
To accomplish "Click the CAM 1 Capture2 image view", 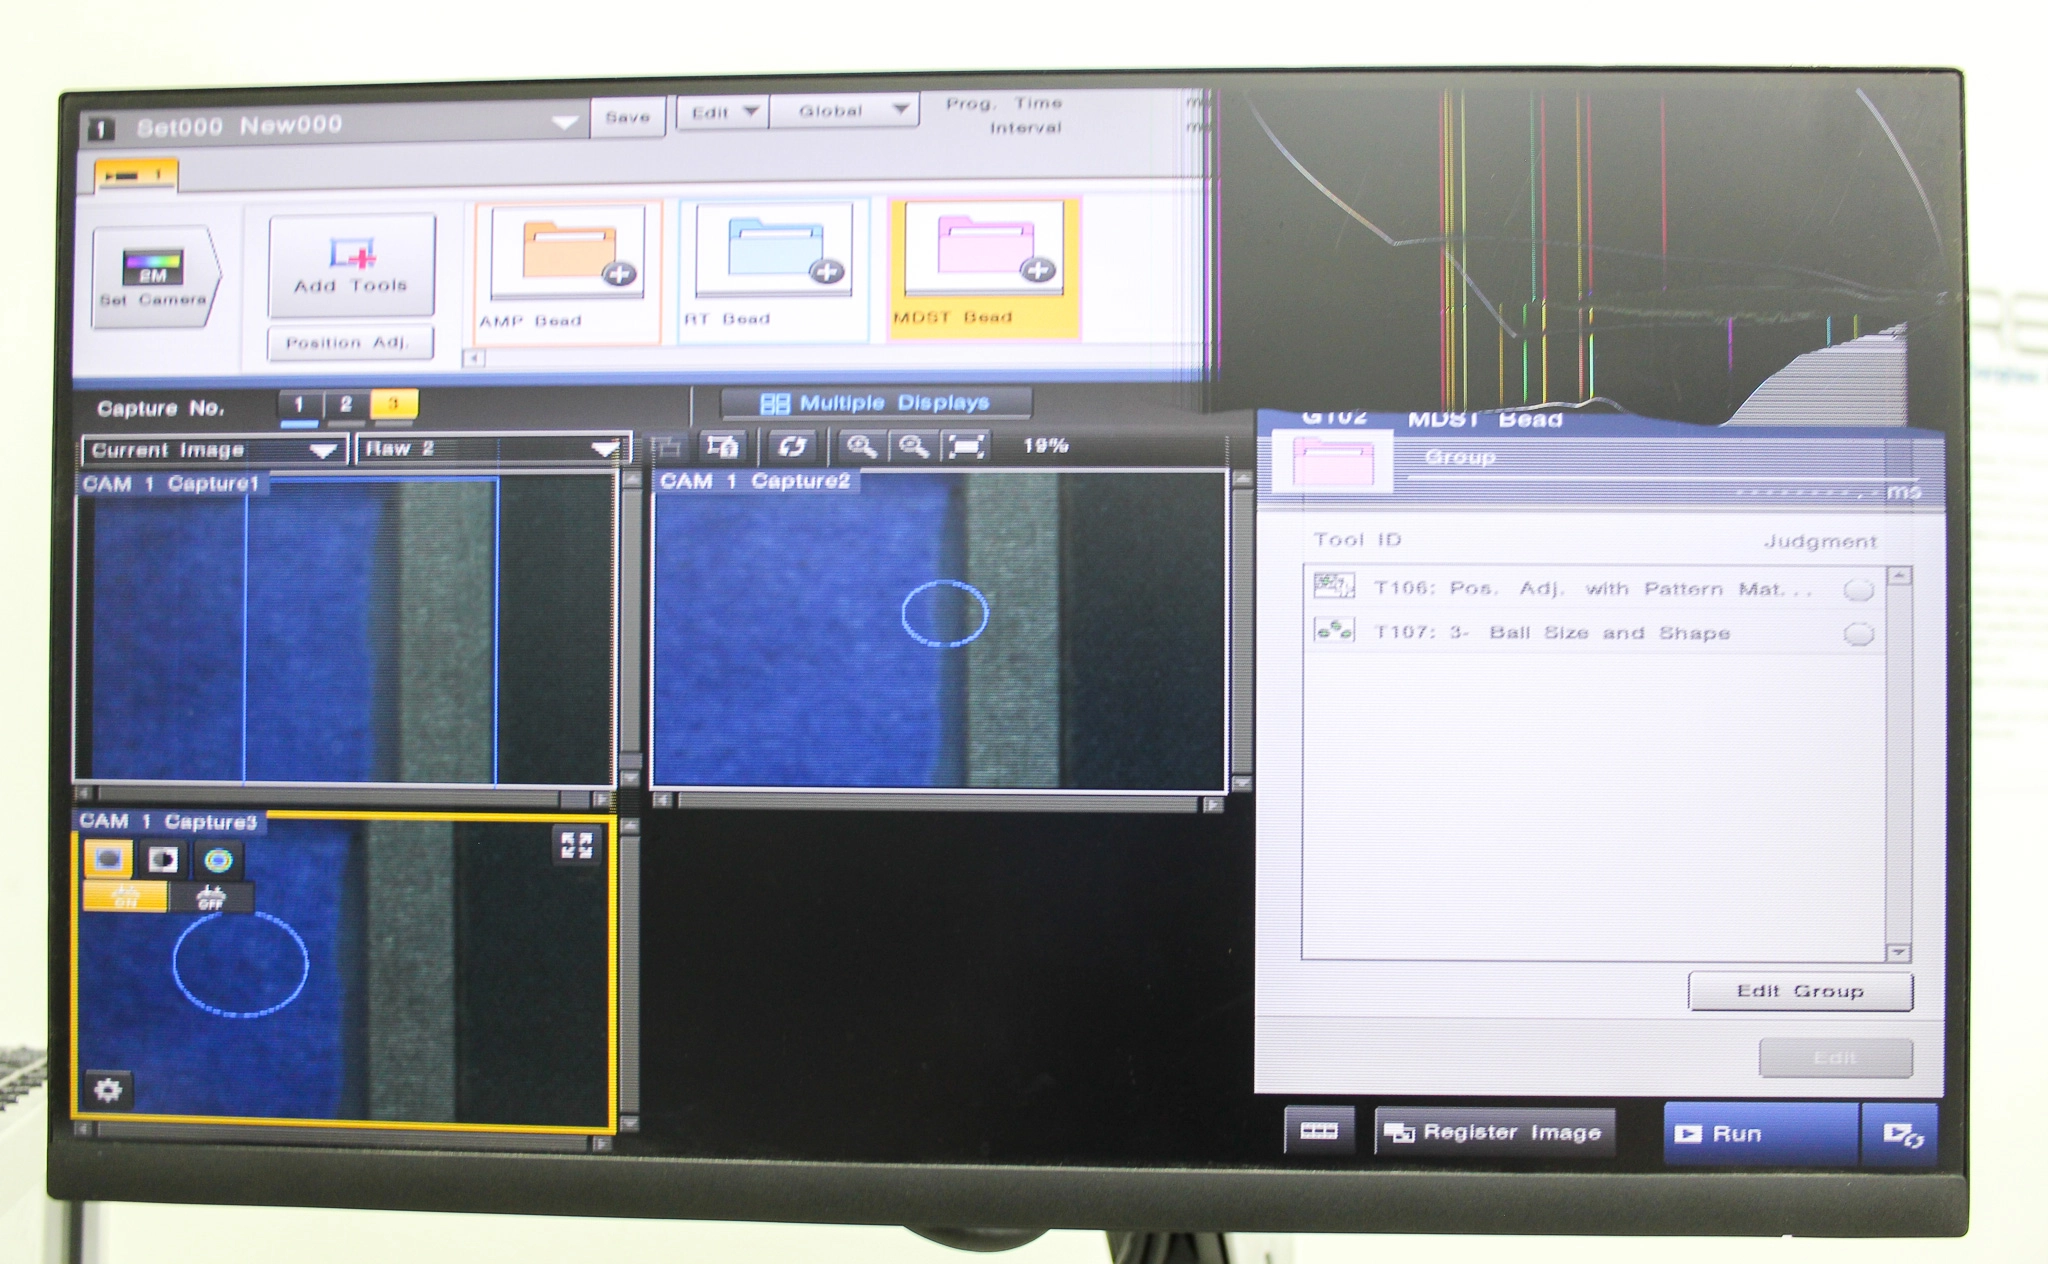I will 939,630.
